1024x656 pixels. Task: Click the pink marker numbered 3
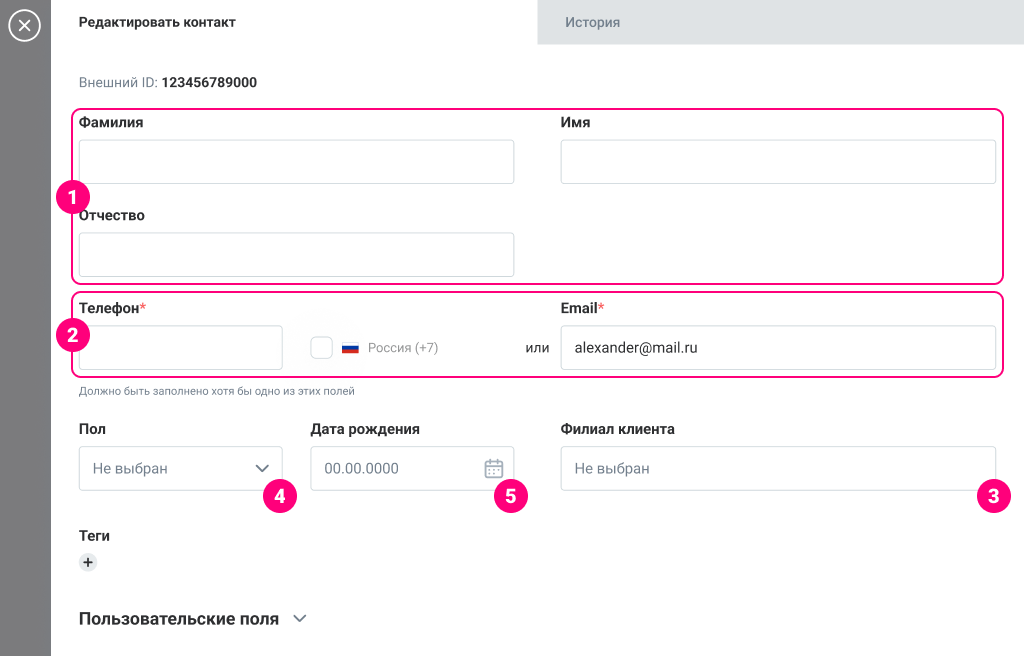pyautogui.click(x=993, y=495)
